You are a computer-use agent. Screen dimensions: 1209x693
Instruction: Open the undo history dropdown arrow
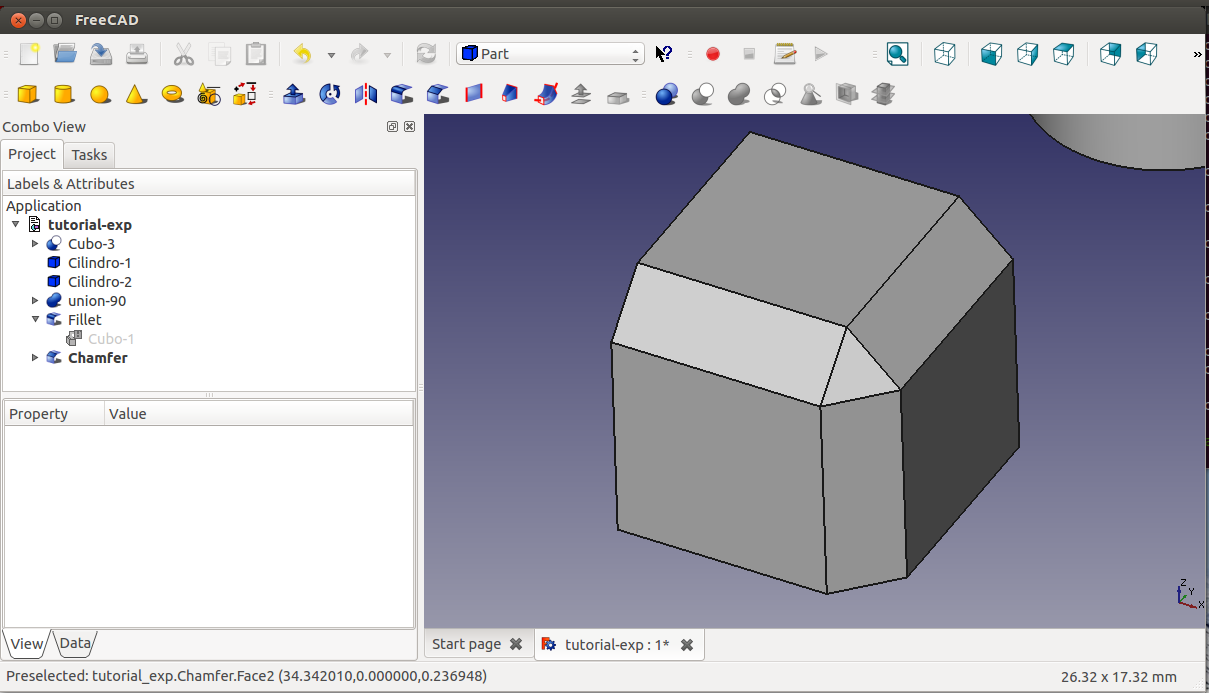point(331,55)
